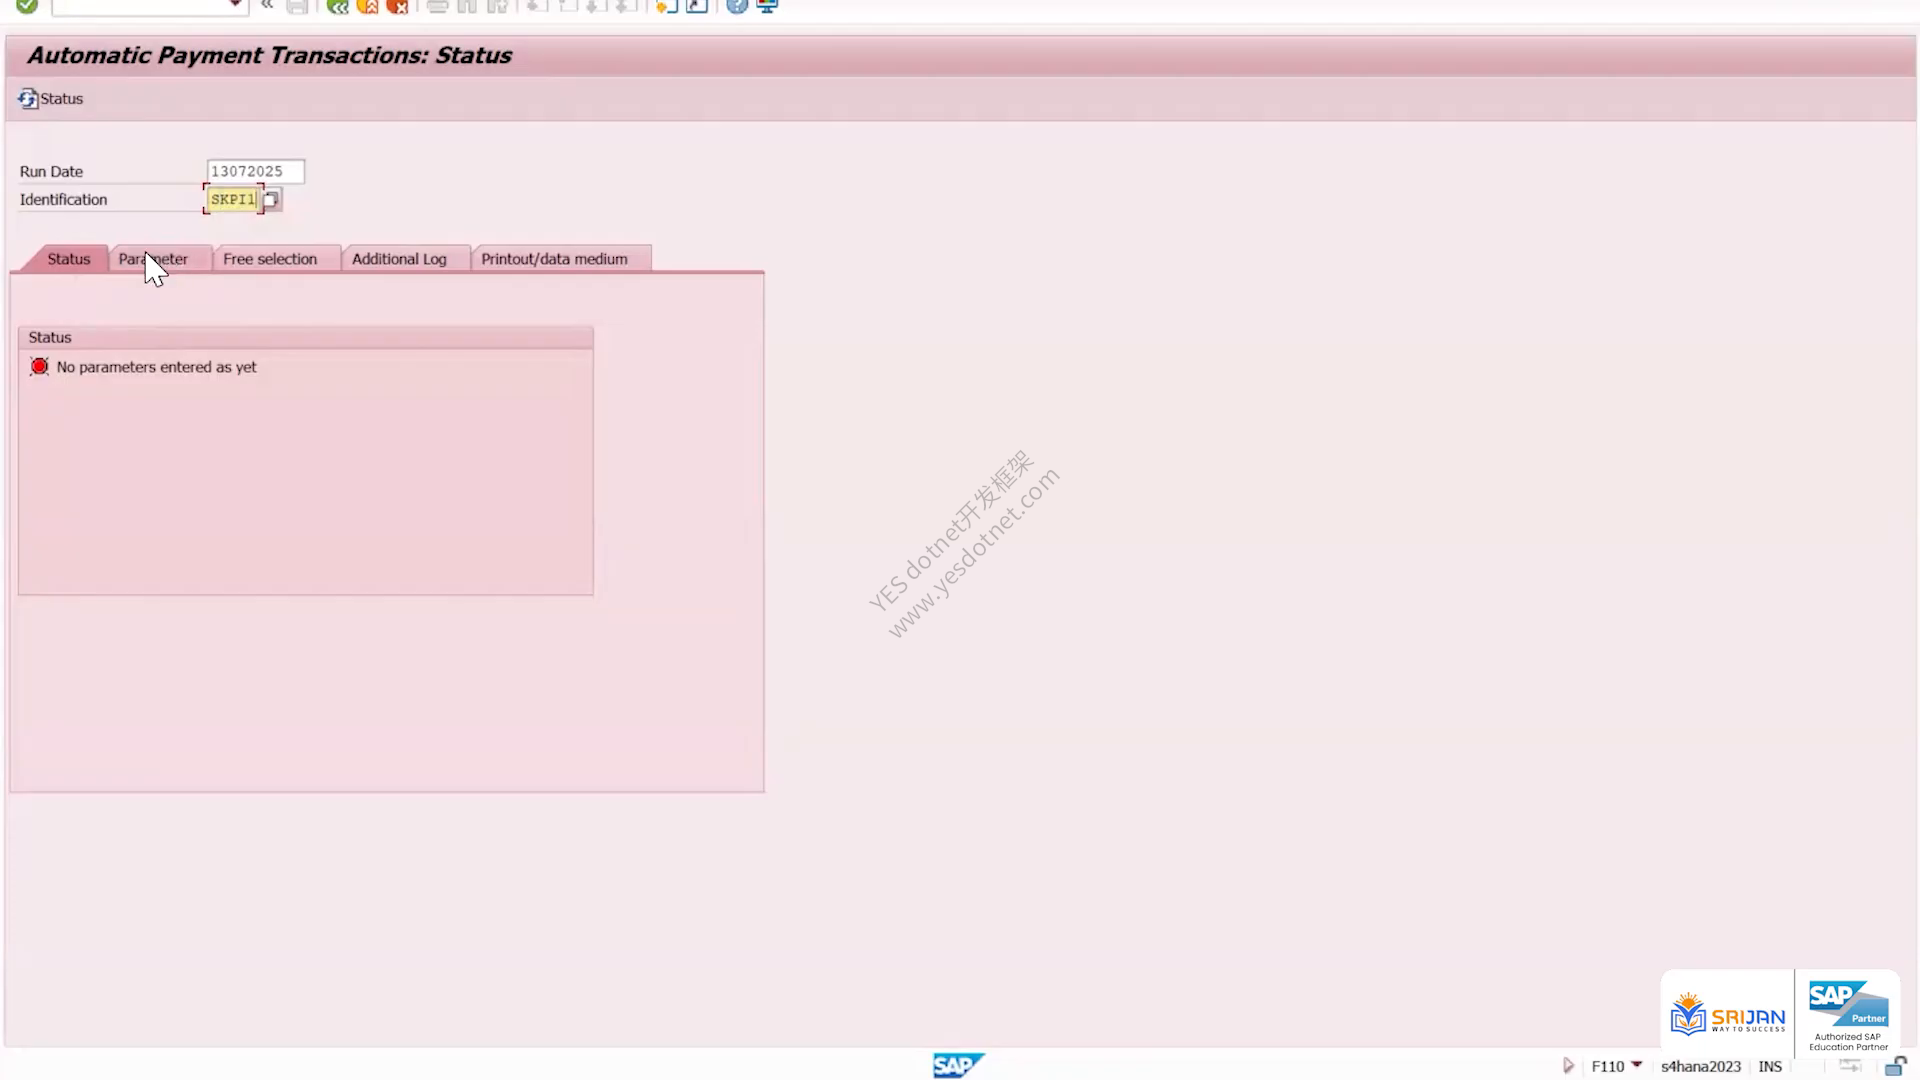Click the Run Date input field
Screen dimensions: 1920x1080
(x=255, y=171)
